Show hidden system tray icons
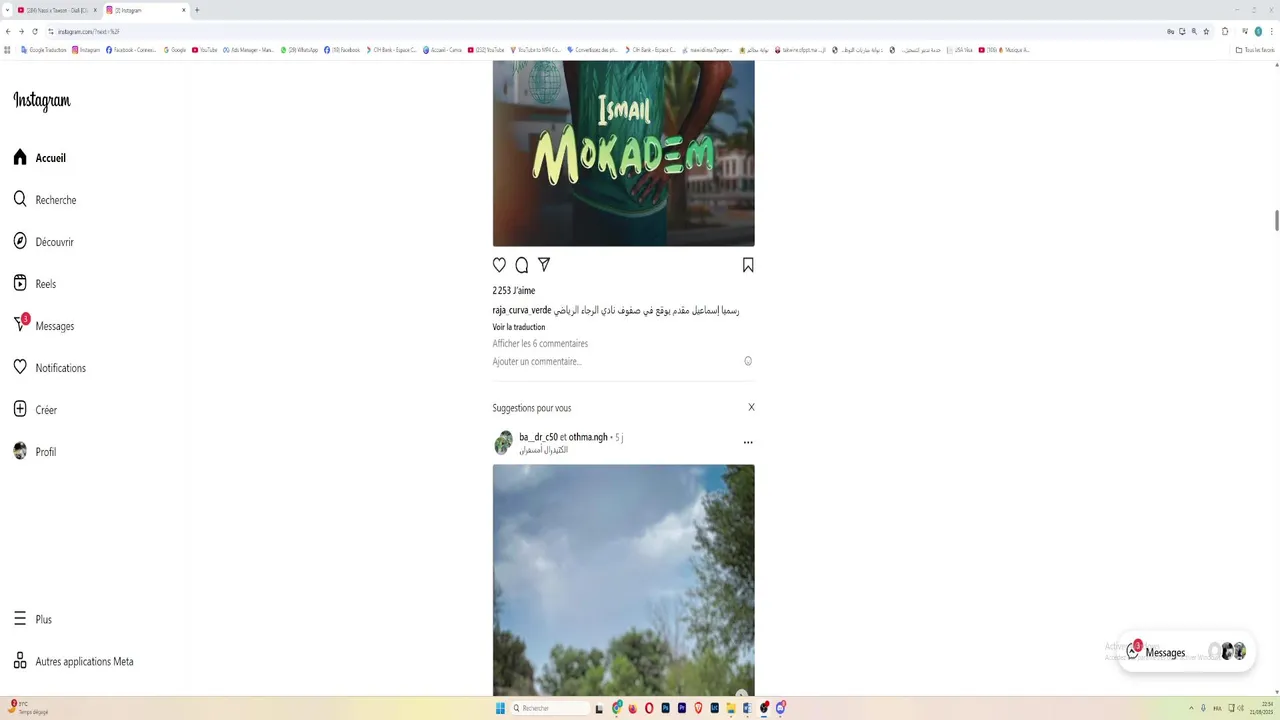The image size is (1280, 720). (x=1190, y=708)
